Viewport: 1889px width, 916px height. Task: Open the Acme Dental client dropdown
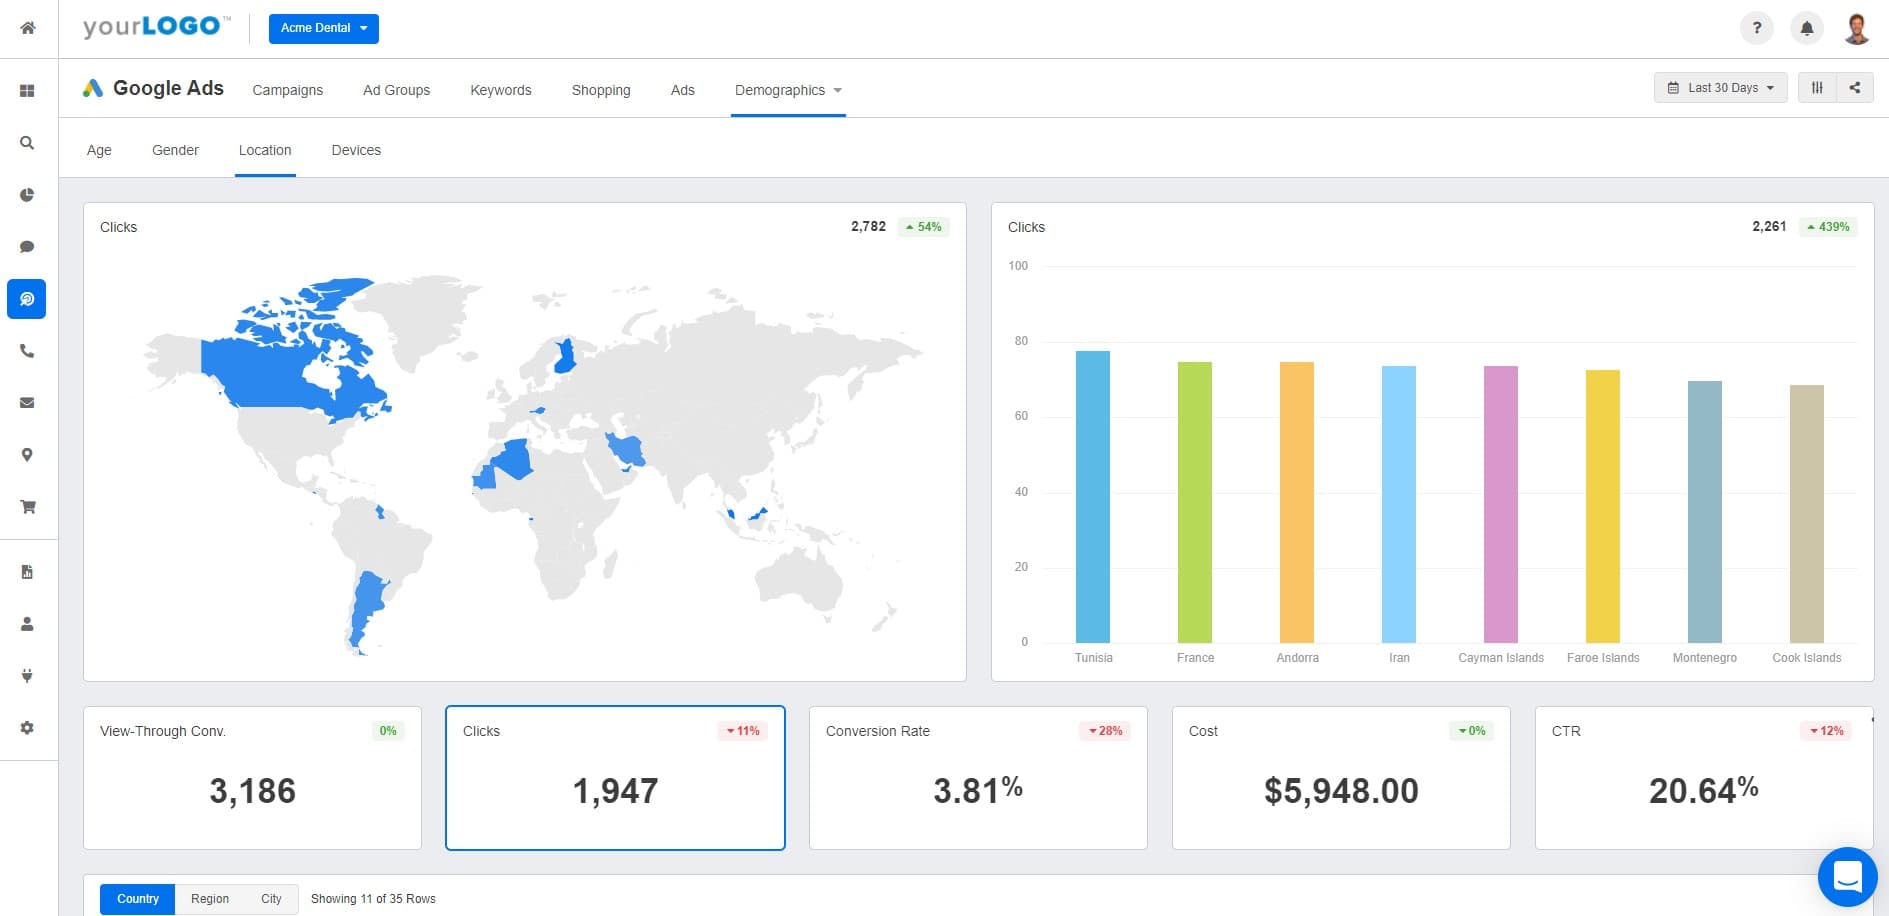[323, 28]
